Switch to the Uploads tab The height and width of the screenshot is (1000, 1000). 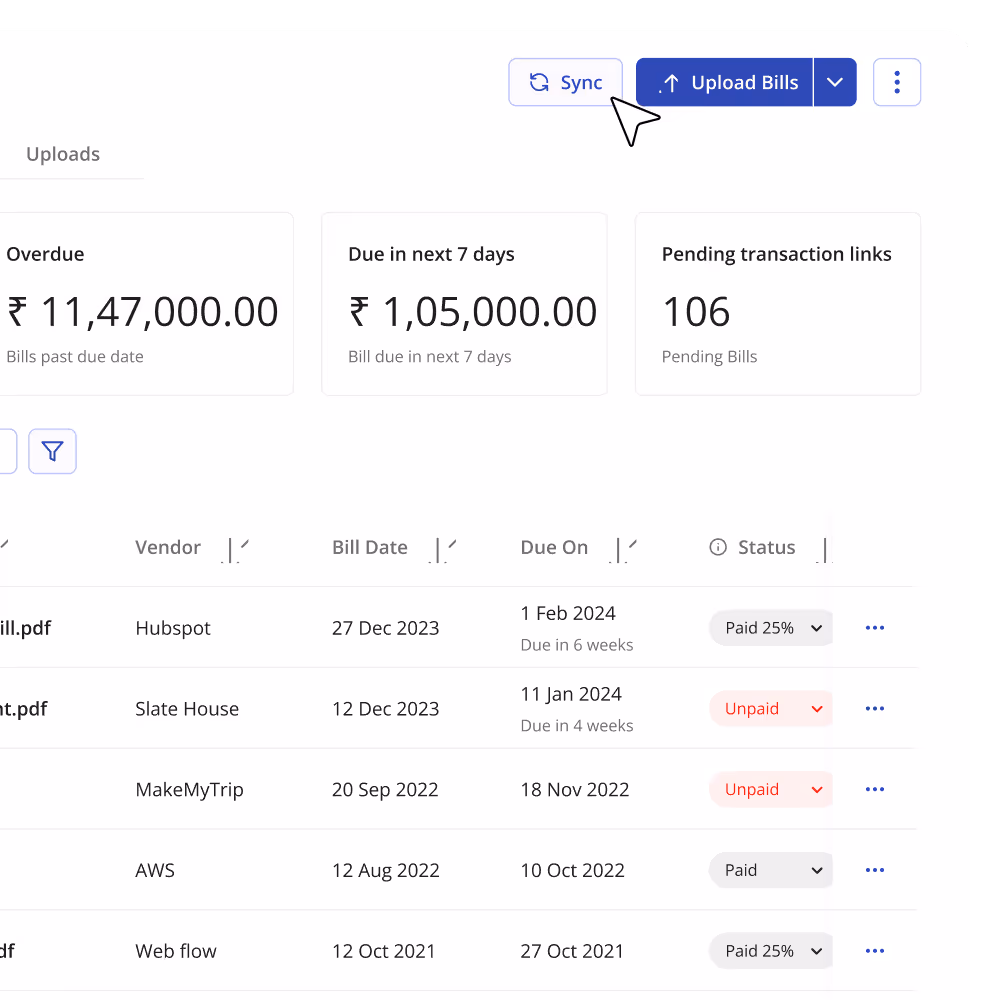[x=63, y=154]
